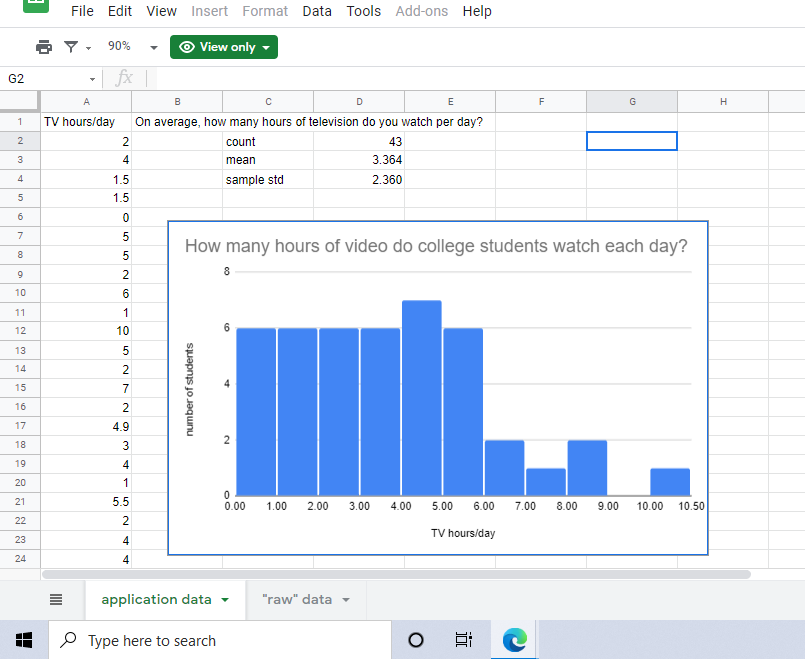Select column H header
Image resolution: width=805 pixels, height=659 pixels.
click(723, 102)
